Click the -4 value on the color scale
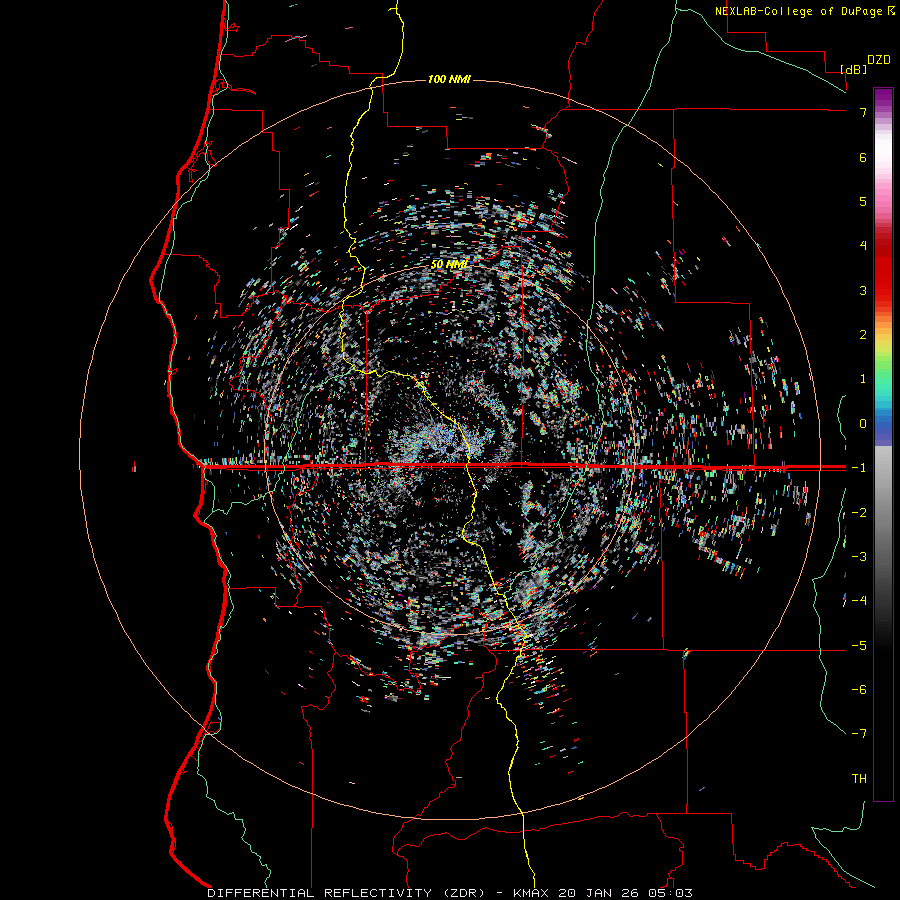The width and height of the screenshot is (900, 900). click(859, 601)
